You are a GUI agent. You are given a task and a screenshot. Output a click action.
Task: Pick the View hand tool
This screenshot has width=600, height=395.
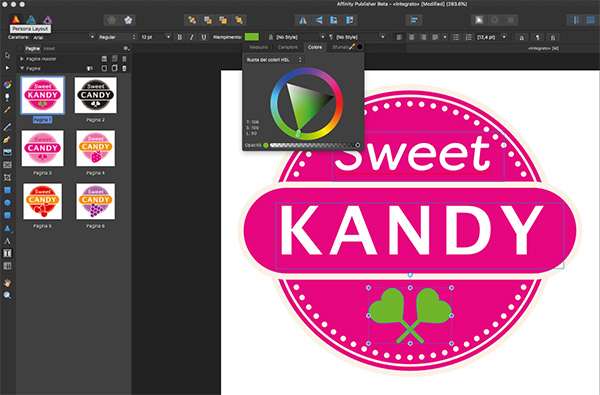[7, 283]
